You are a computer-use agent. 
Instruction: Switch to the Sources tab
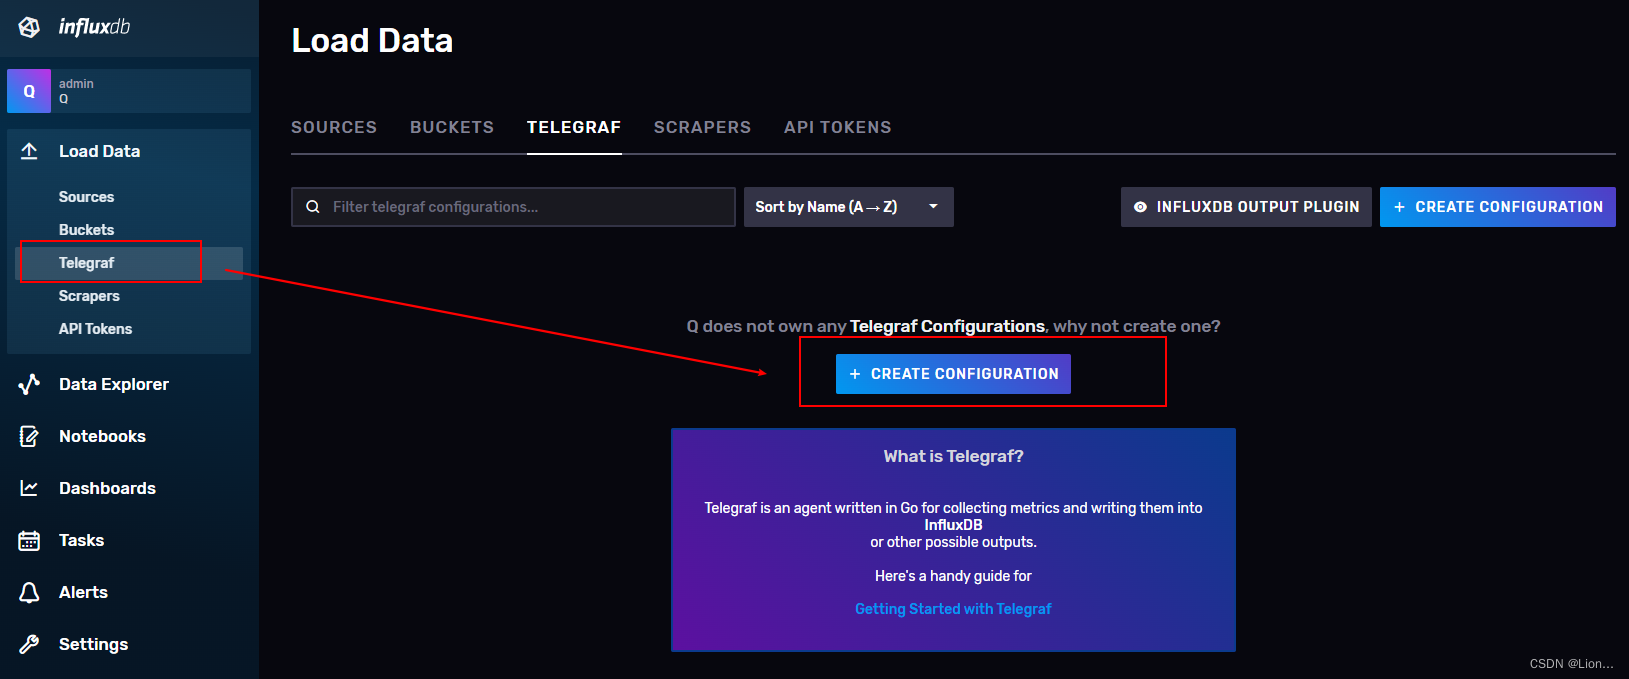point(334,127)
